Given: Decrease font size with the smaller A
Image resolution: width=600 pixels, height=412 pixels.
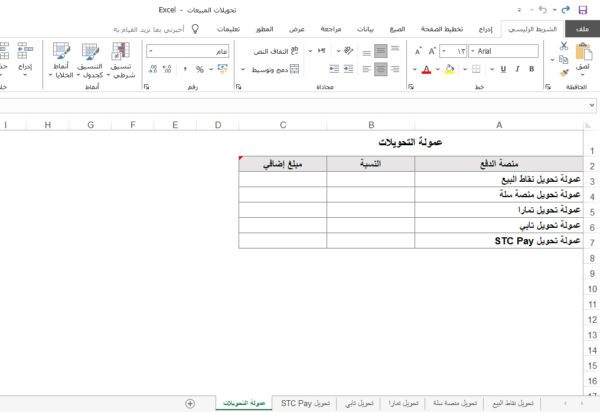Looking at the screenshot, I should (418, 51).
